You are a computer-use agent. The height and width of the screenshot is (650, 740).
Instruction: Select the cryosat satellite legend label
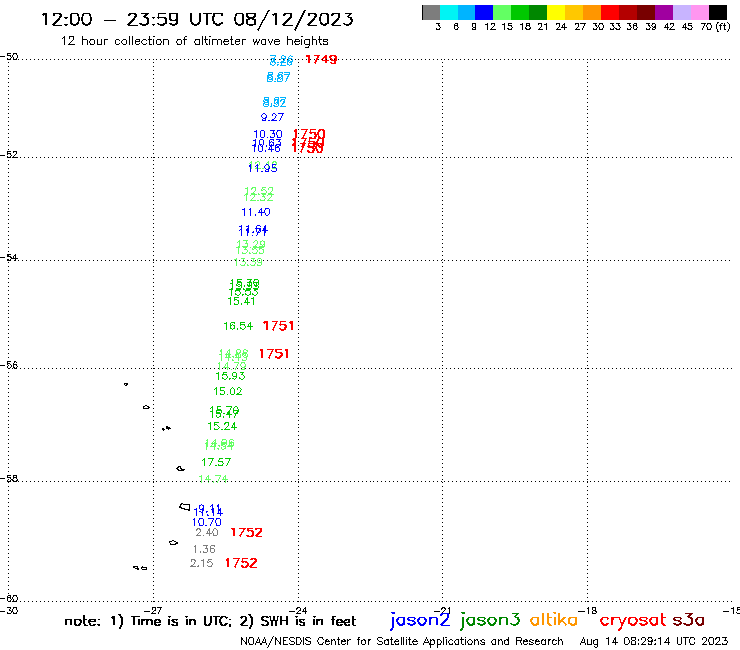coord(633,620)
